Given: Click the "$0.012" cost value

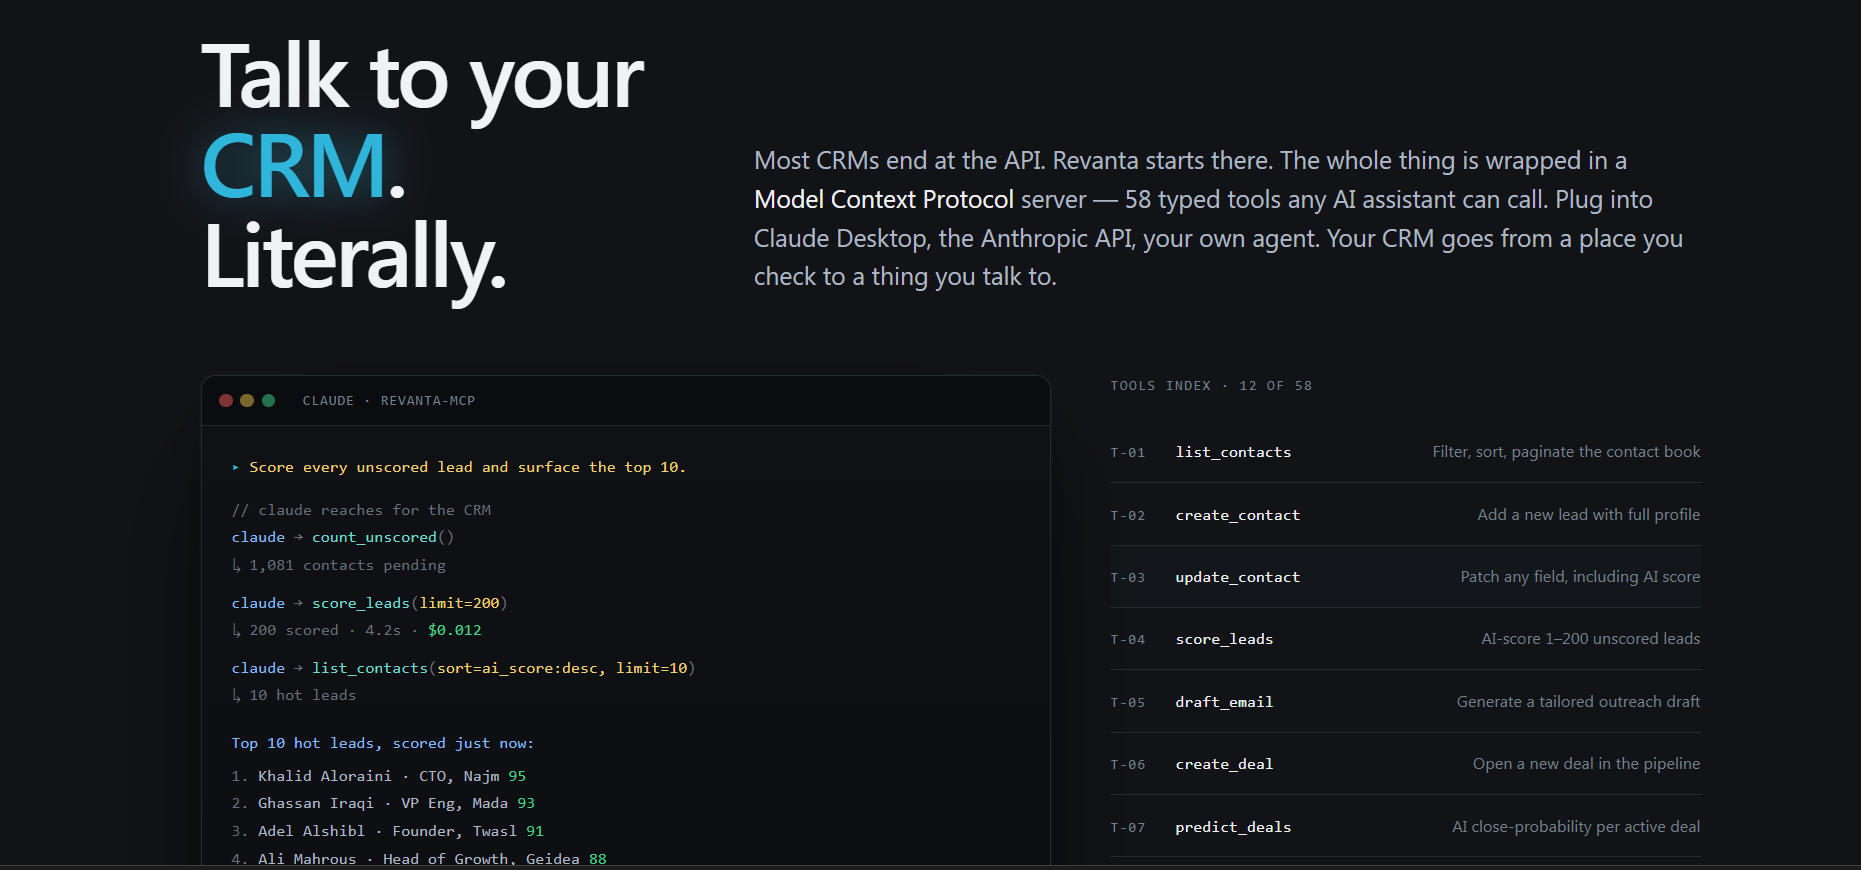Looking at the screenshot, I should [455, 630].
